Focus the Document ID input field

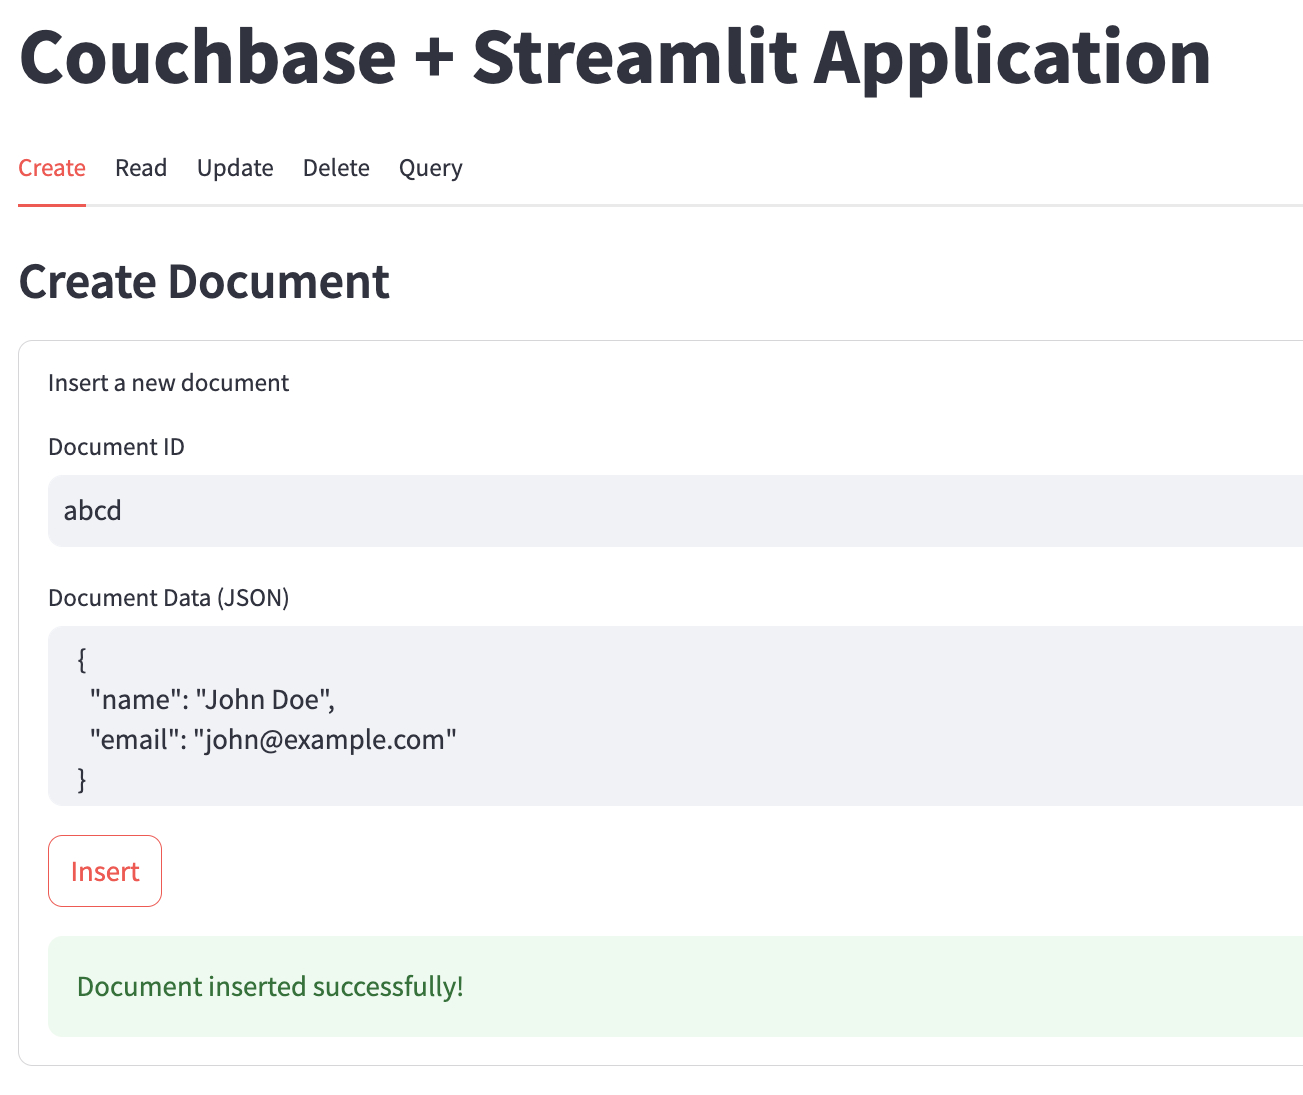(675, 511)
